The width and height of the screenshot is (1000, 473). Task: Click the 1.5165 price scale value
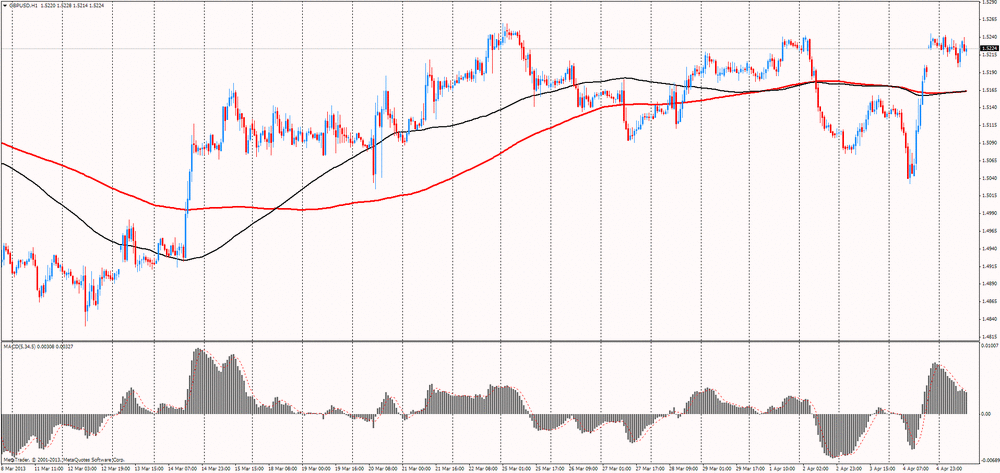[989, 91]
